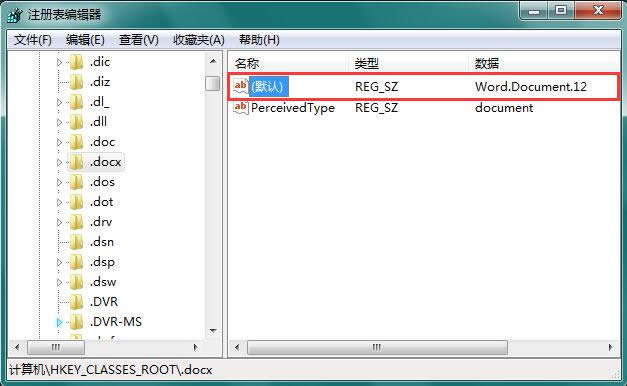Screen dimensions: 627x386
Task: Click the .dsn folder icon
Action: [76, 242]
